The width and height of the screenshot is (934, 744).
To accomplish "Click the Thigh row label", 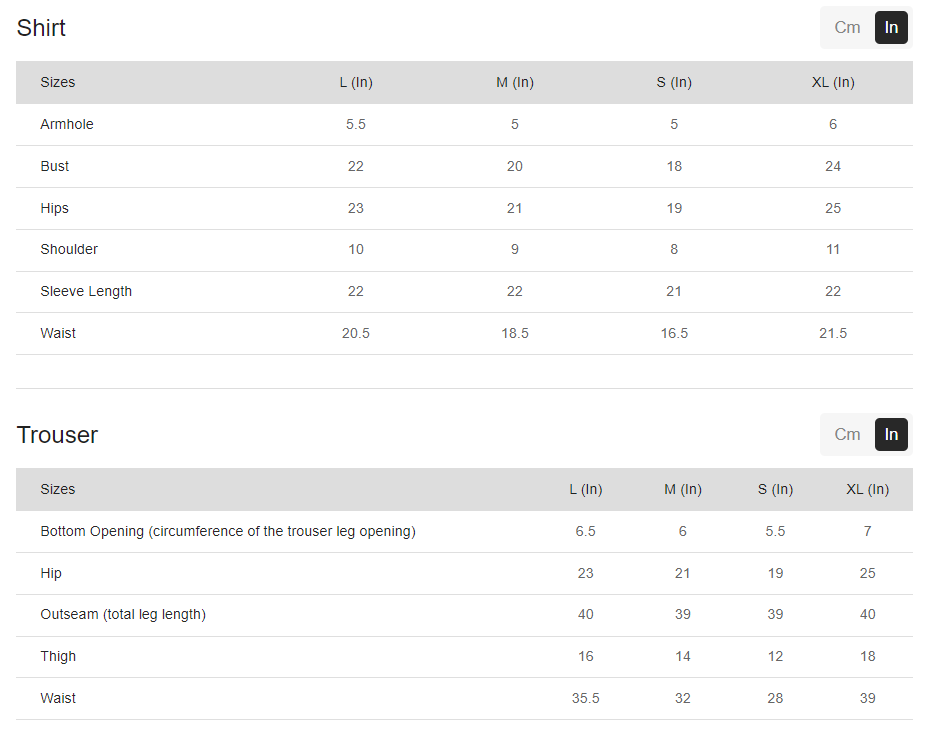I will [58, 657].
